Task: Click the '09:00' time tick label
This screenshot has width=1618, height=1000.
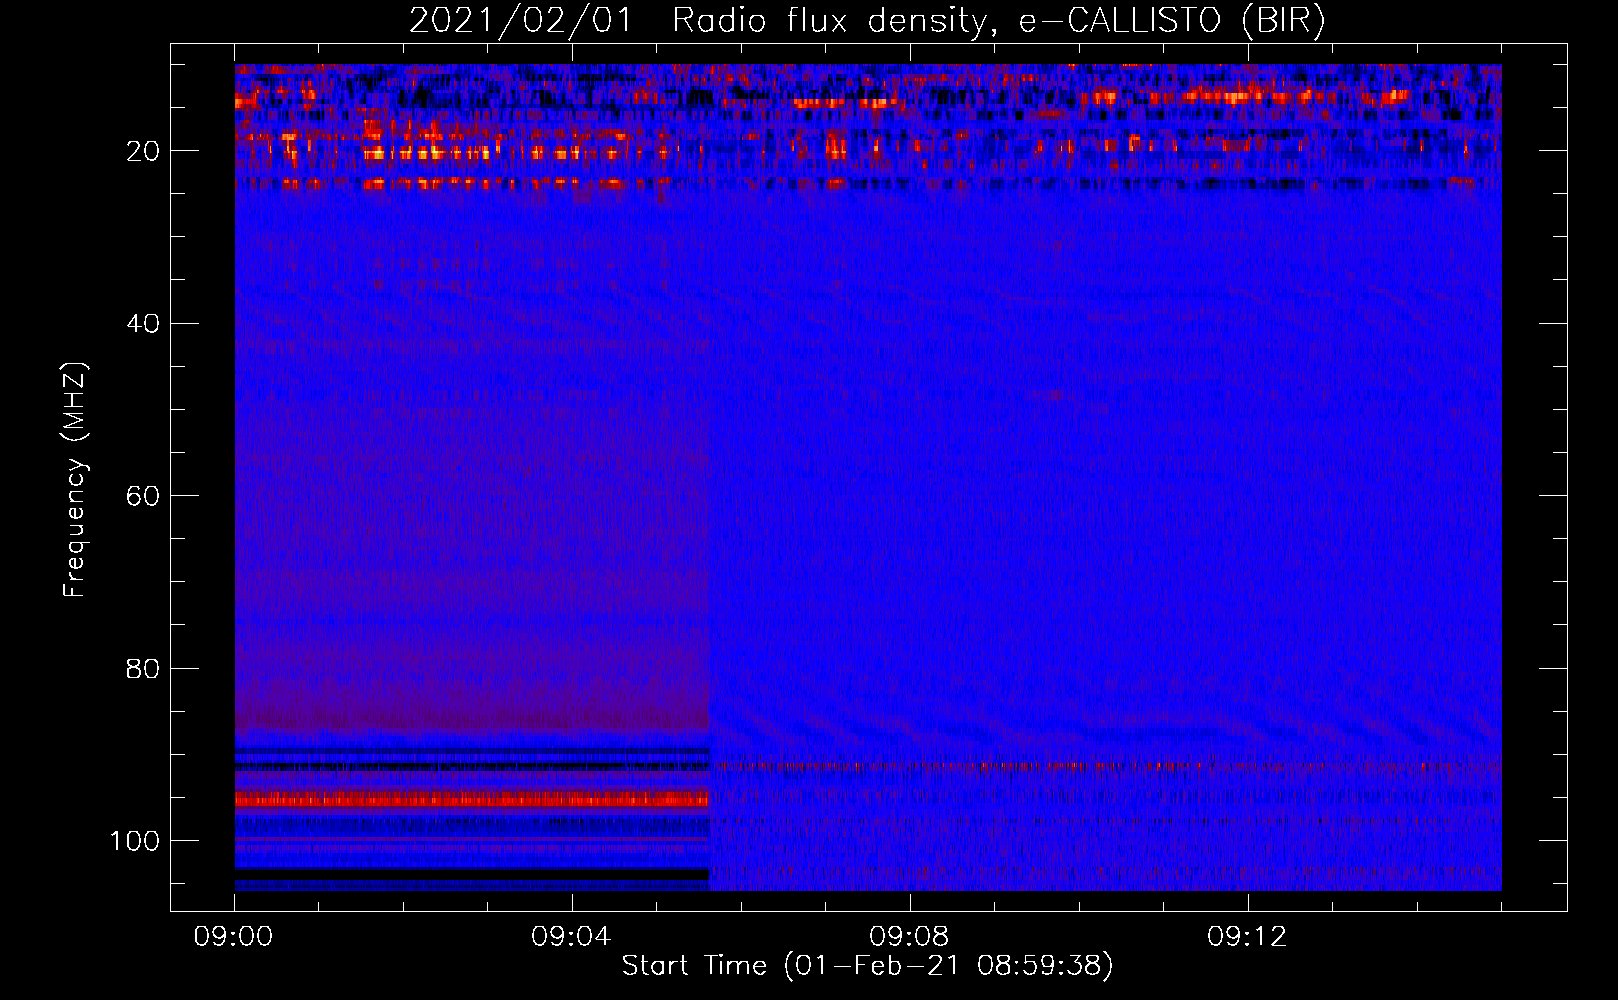Action: click(234, 937)
